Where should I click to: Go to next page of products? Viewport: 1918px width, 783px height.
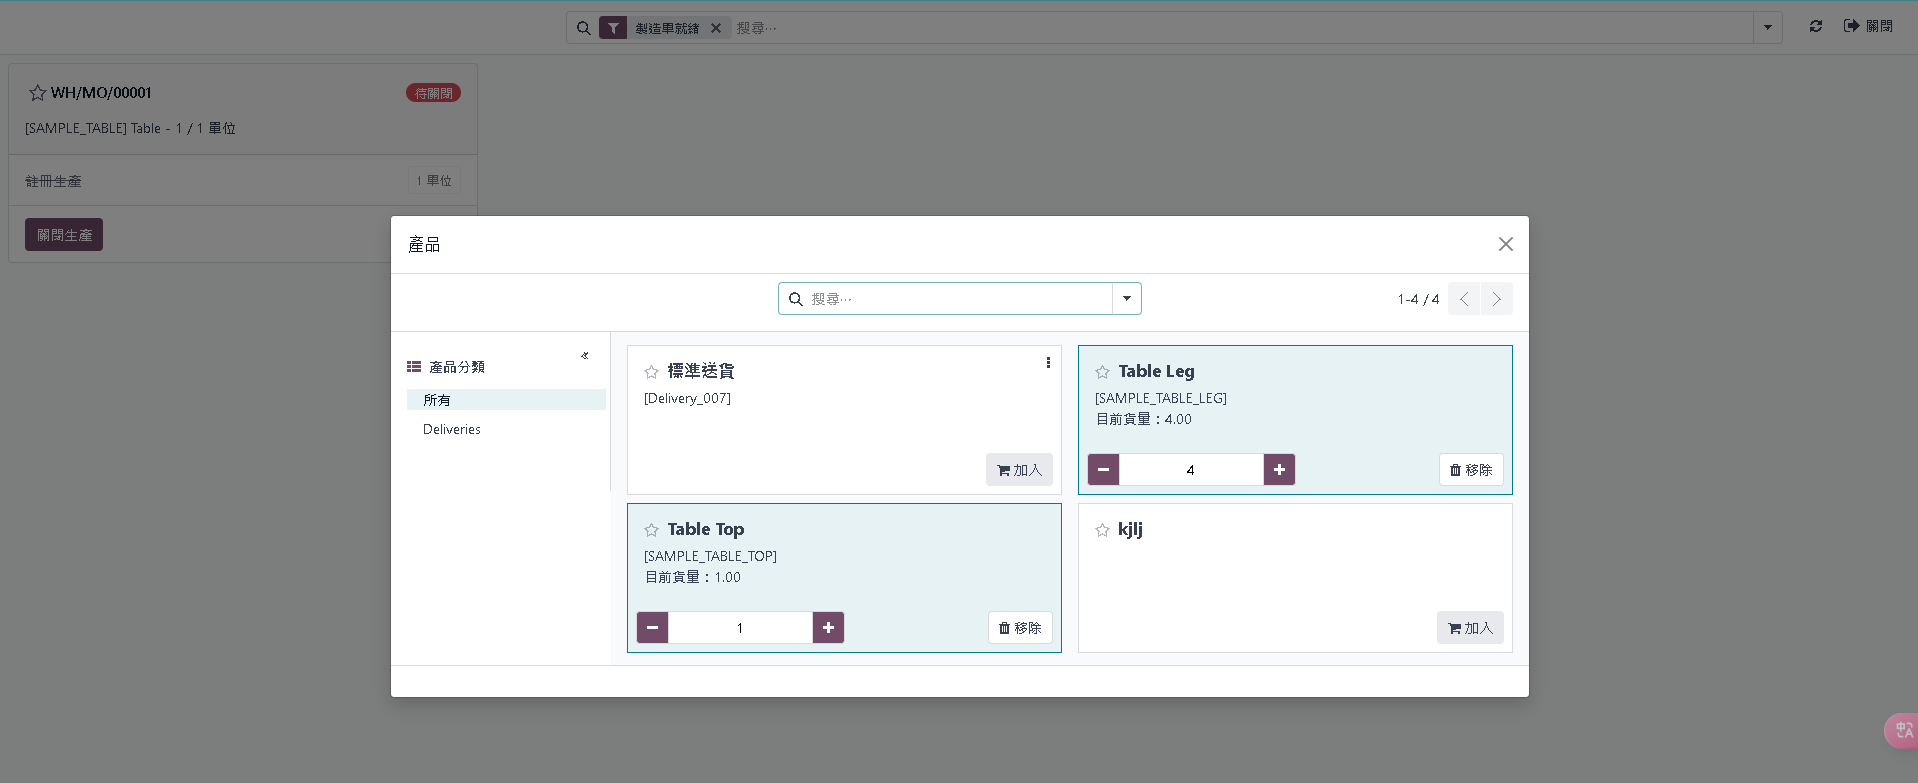pyautogui.click(x=1496, y=299)
